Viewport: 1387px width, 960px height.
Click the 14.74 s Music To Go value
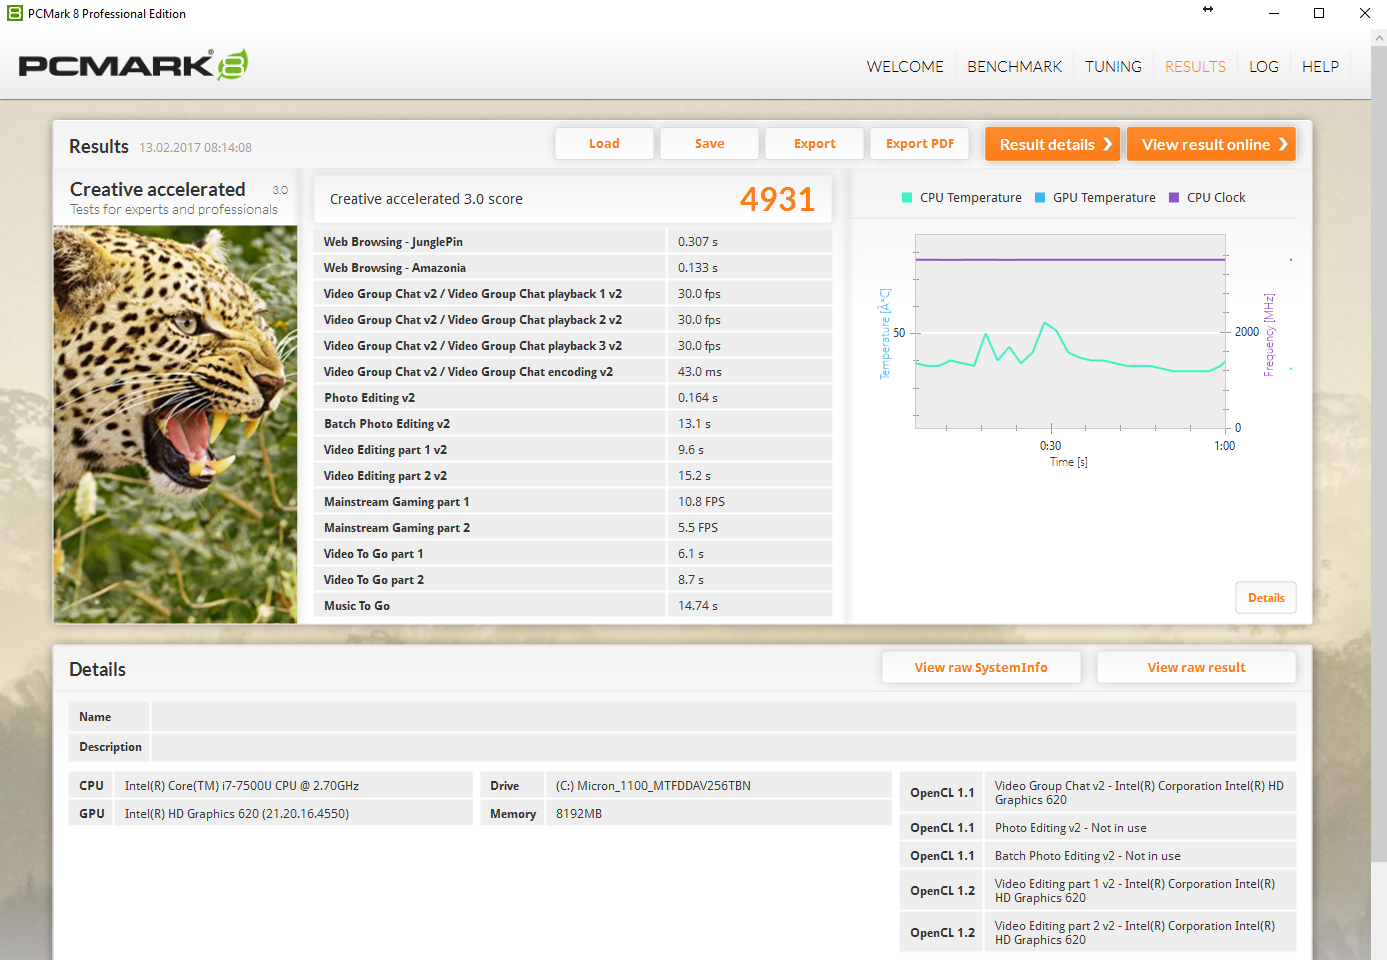click(x=698, y=606)
